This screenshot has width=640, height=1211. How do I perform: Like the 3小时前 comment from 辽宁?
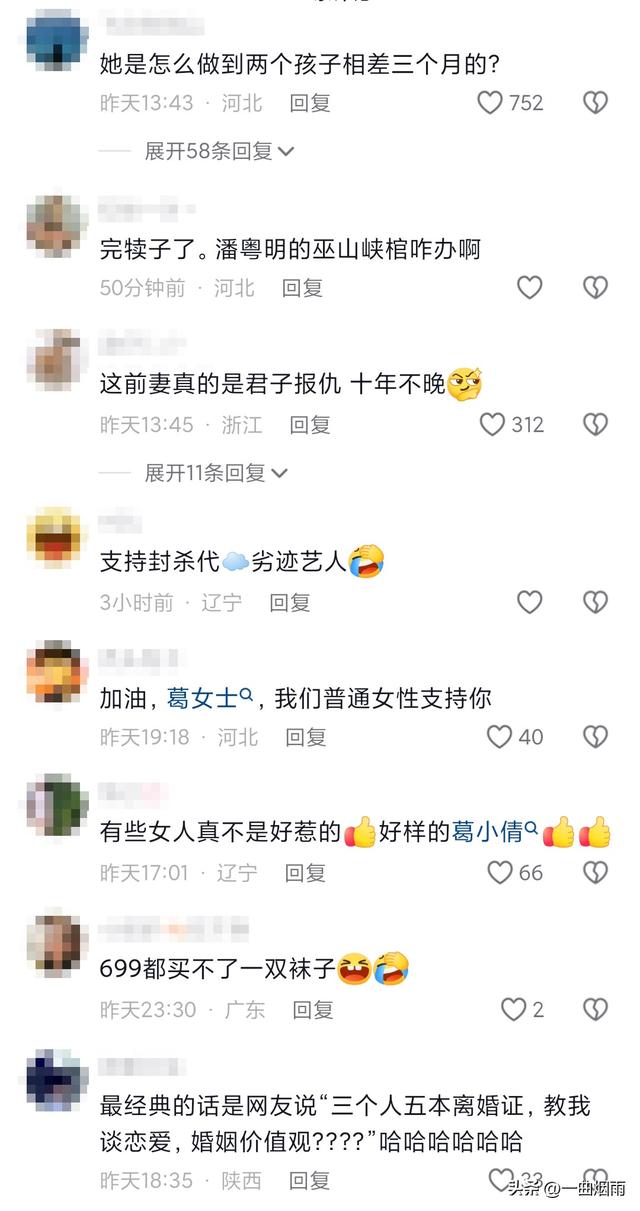pos(529,602)
